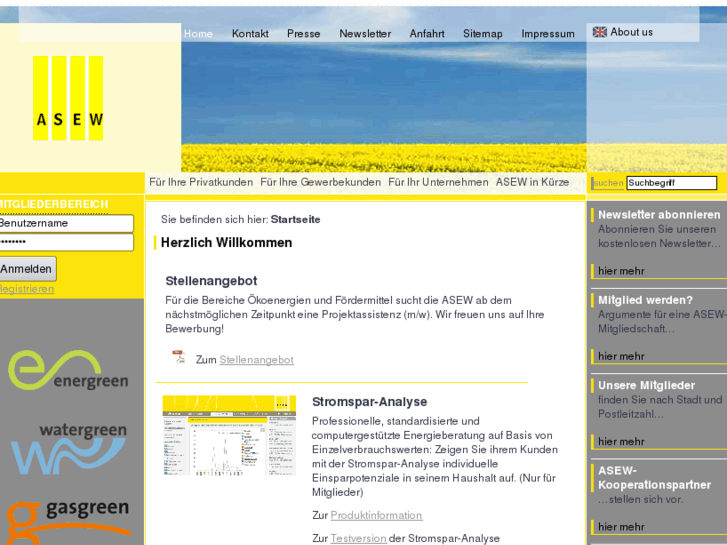Screen dimensions: 727x545
Task: Click the ASEW logo
Action: click(68, 98)
